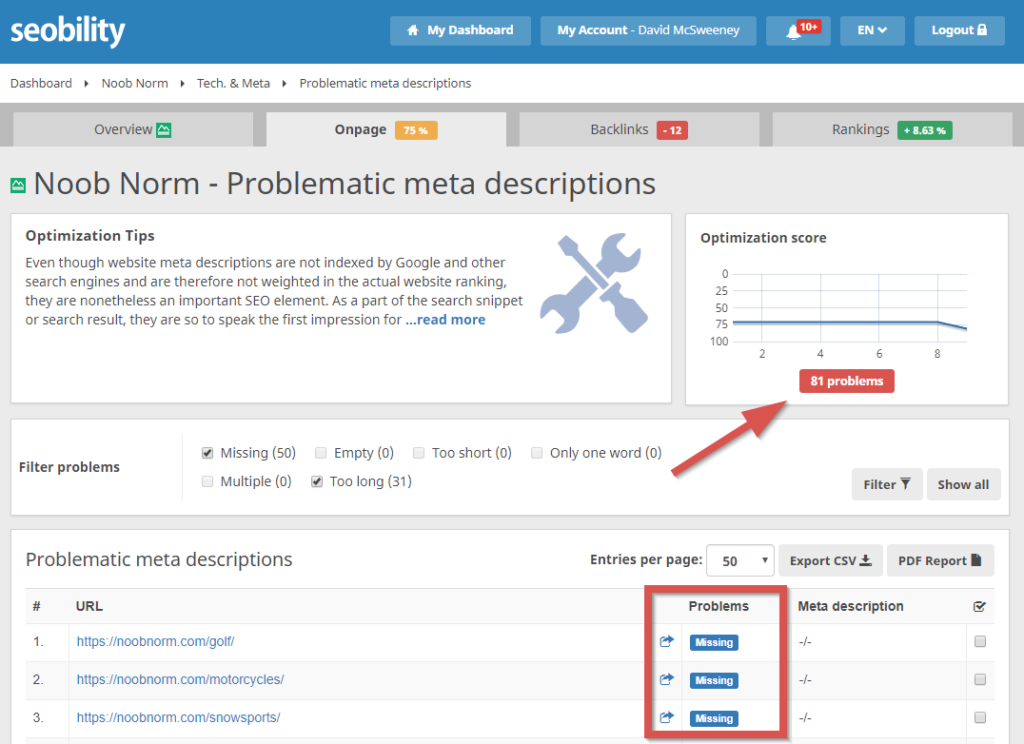Click the 81 problems badge
This screenshot has width=1024, height=744.
point(846,381)
